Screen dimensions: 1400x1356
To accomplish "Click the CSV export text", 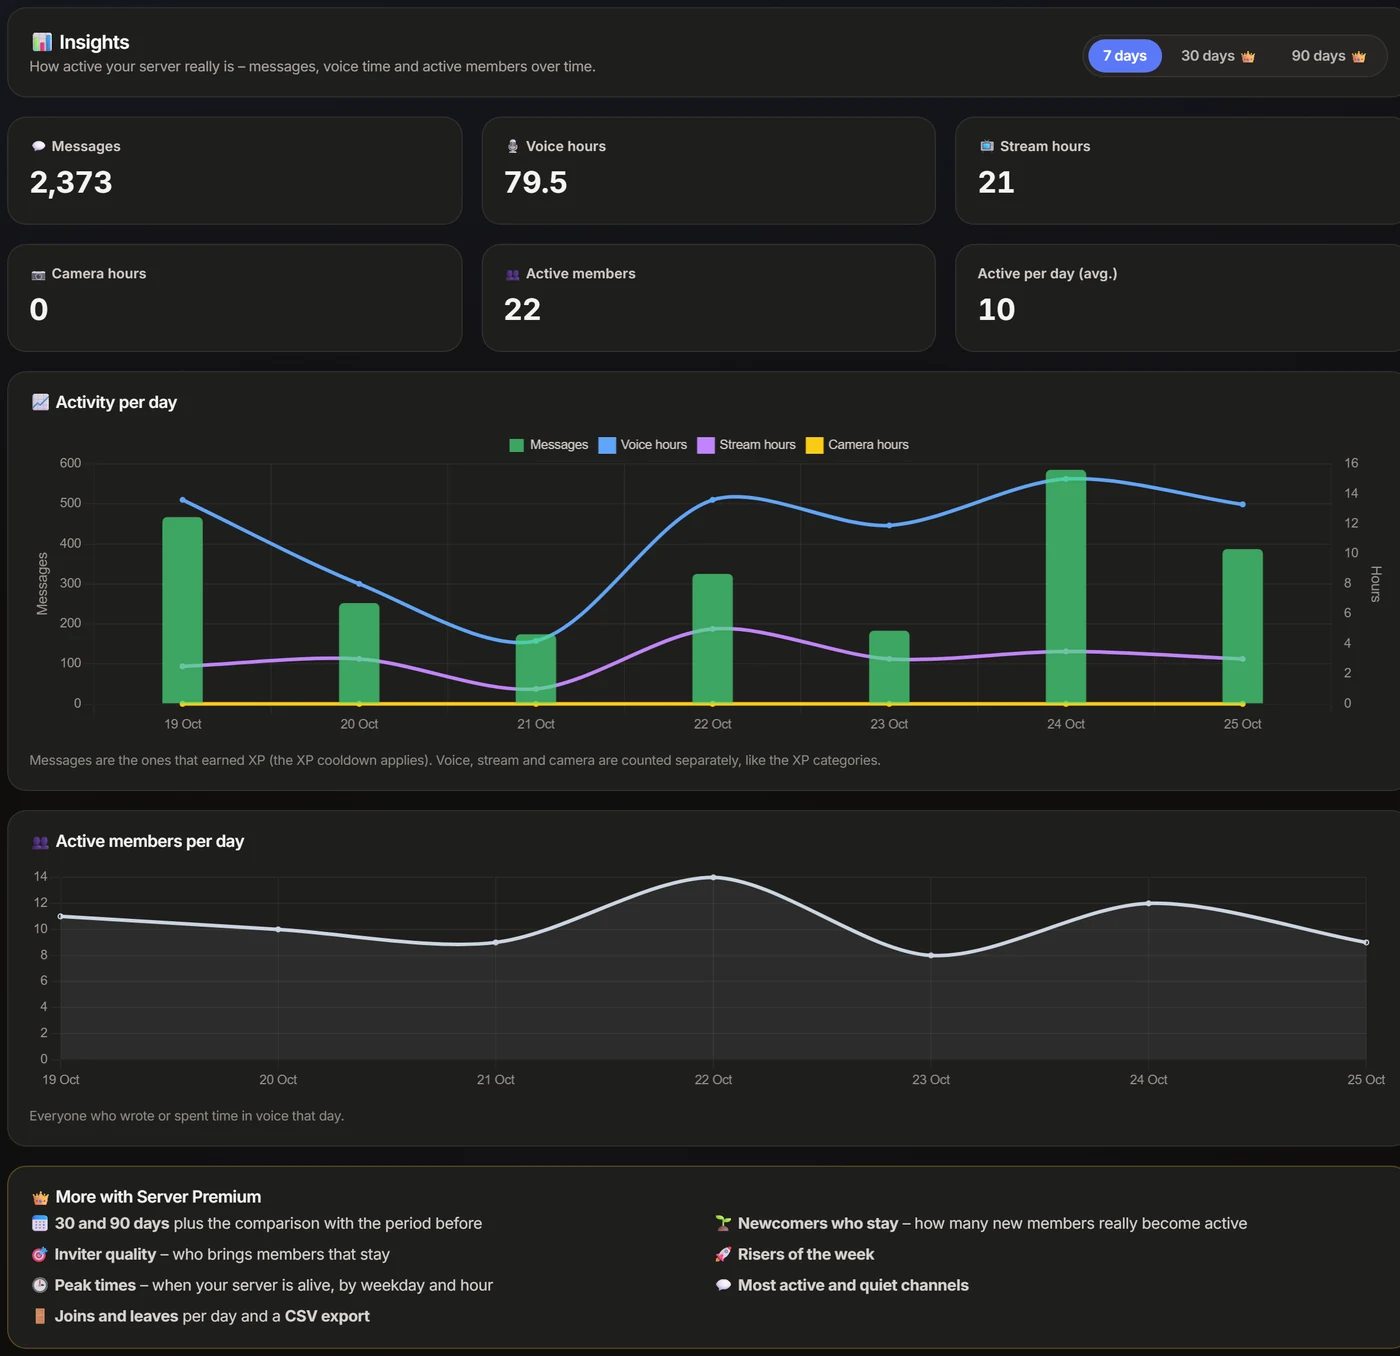I will tap(327, 1316).
